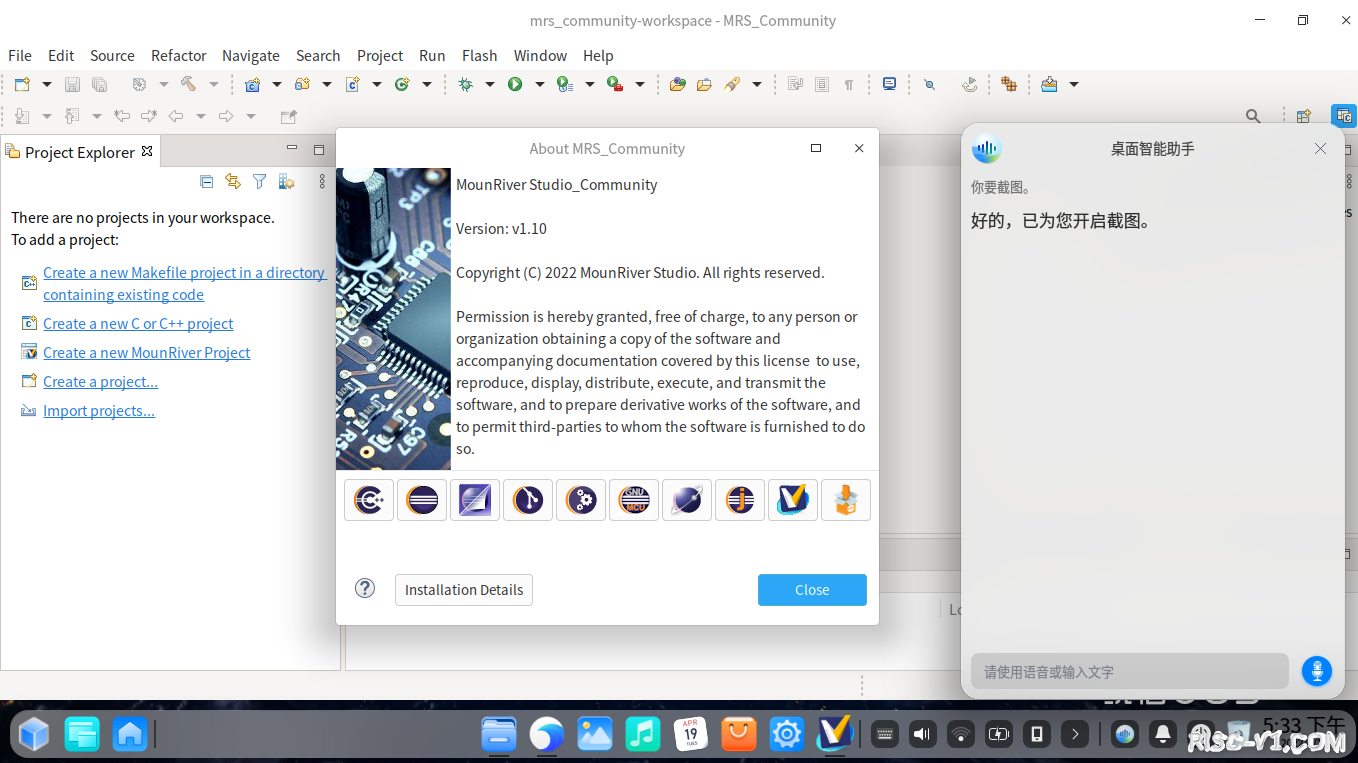Click Link with Editor arrows icon
The width and height of the screenshot is (1358, 763).
point(233,181)
